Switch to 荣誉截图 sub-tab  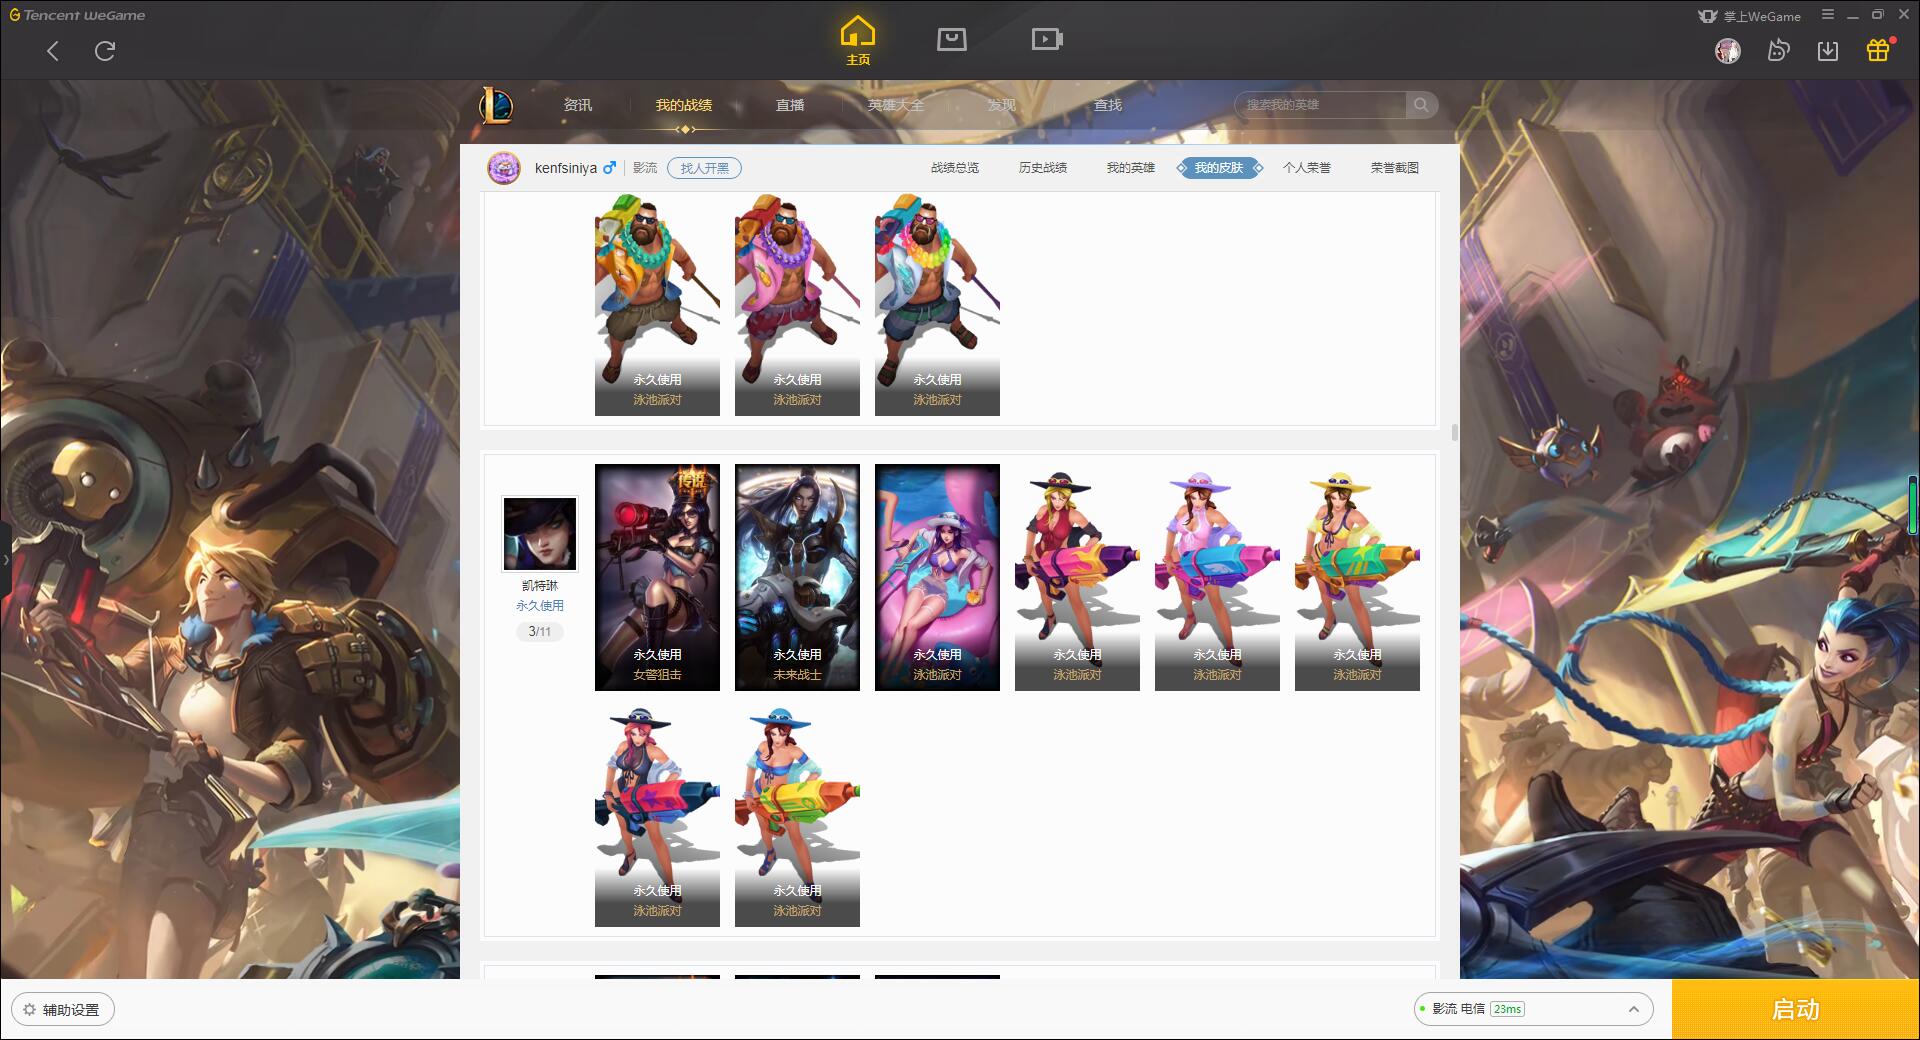(1395, 168)
